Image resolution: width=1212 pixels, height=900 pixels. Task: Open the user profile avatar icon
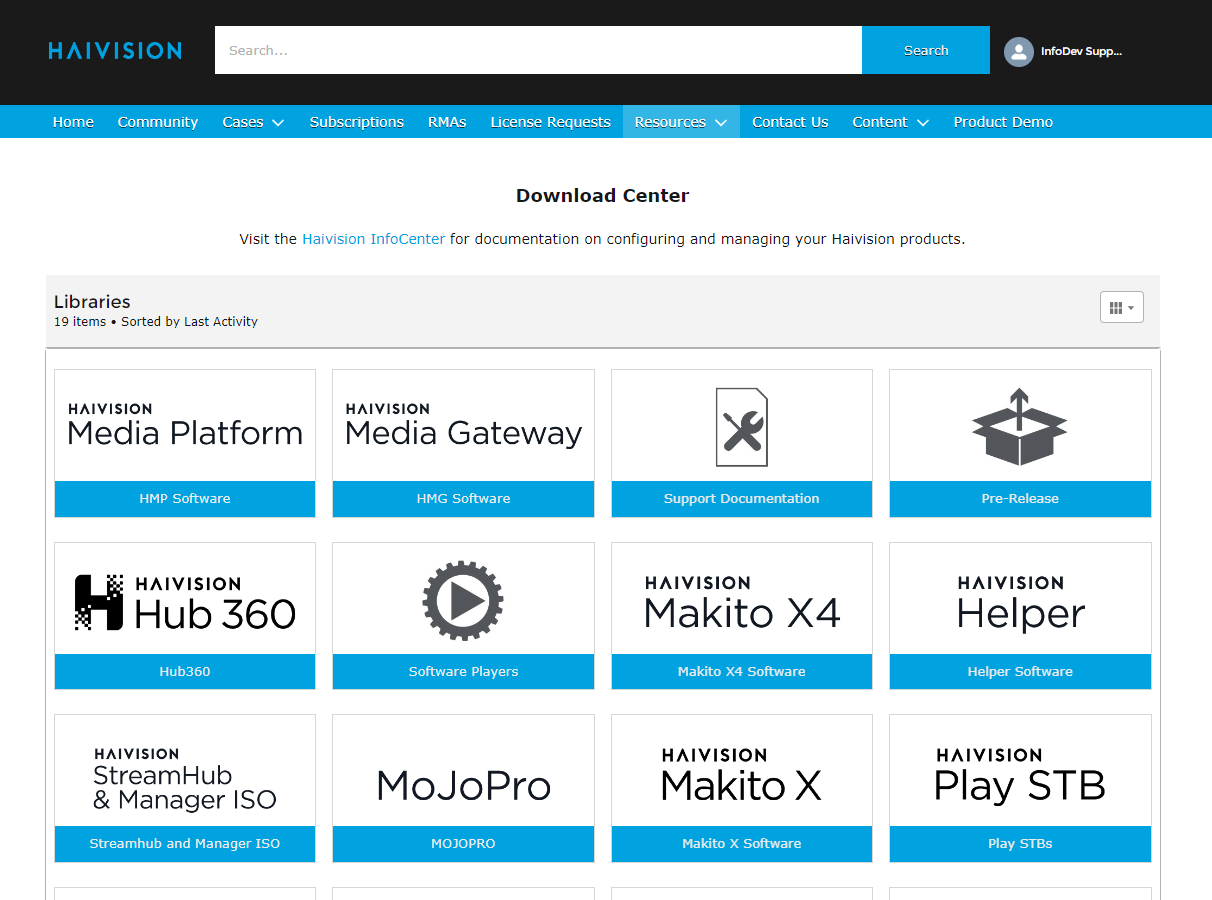tap(1018, 52)
